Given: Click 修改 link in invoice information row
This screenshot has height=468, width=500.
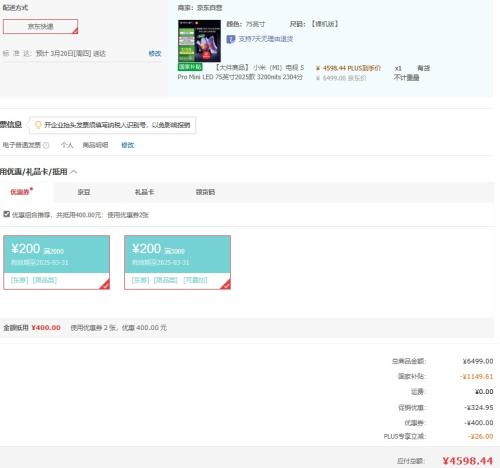Looking at the screenshot, I should pyautogui.click(x=127, y=145).
